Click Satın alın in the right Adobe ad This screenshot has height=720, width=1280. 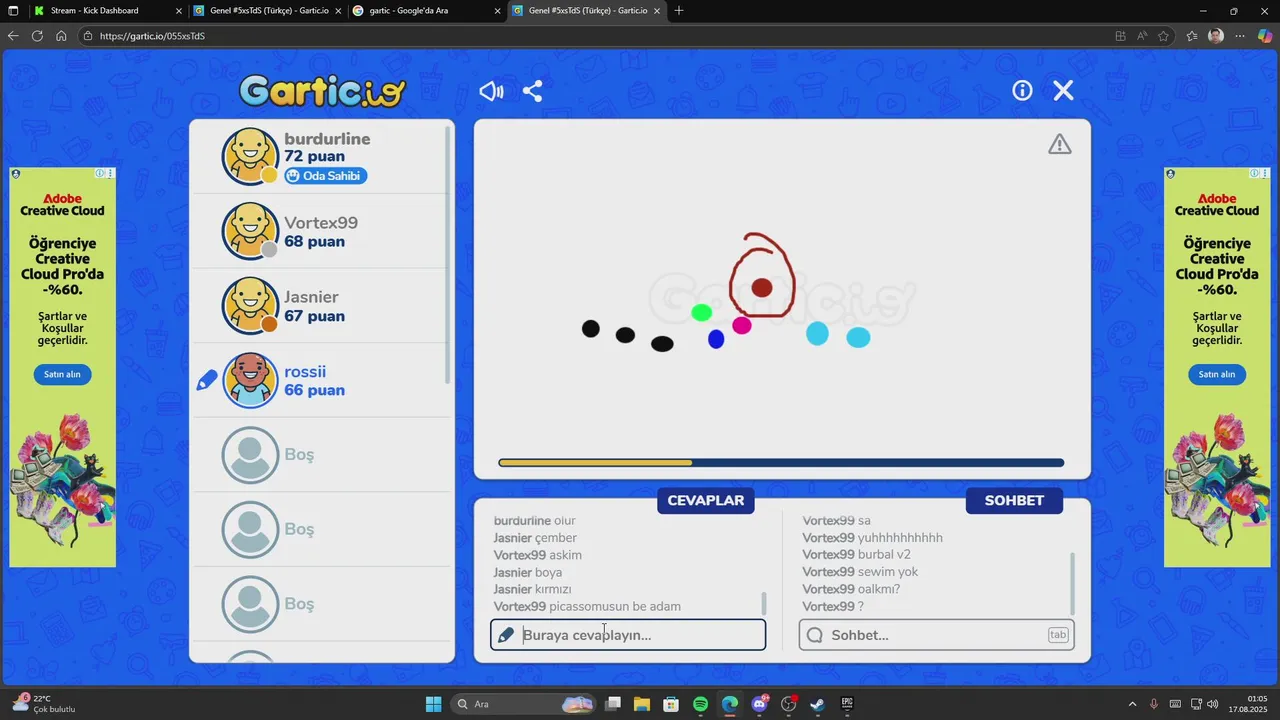(x=1217, y=374)
